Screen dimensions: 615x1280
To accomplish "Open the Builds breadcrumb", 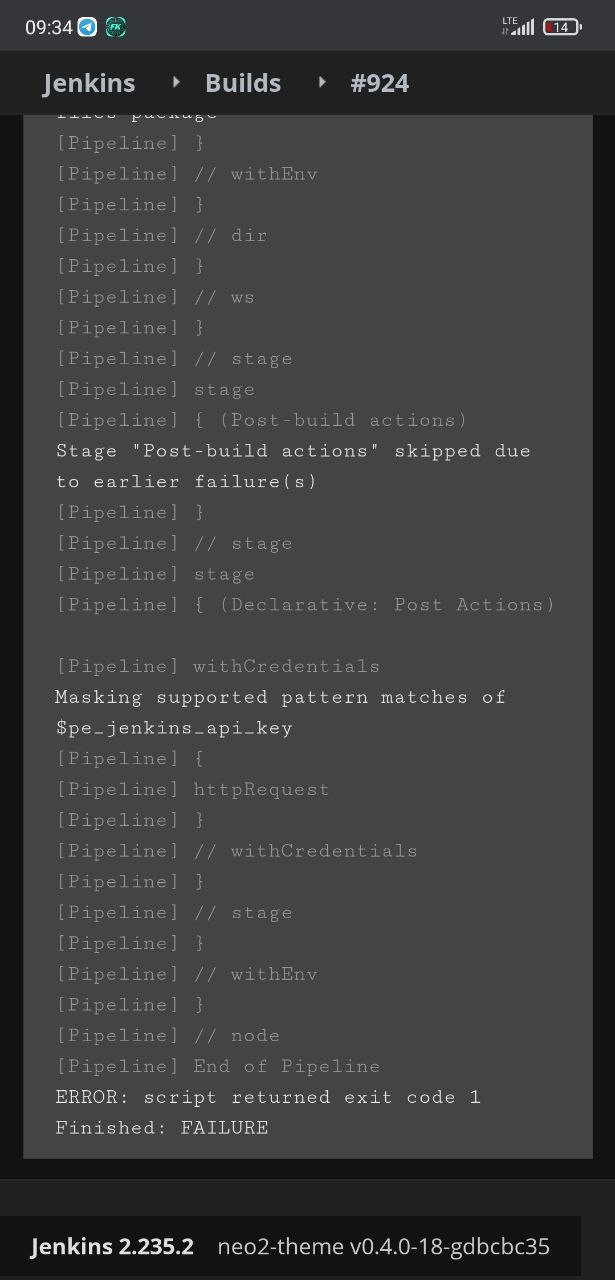I will (x=243, y=83).
